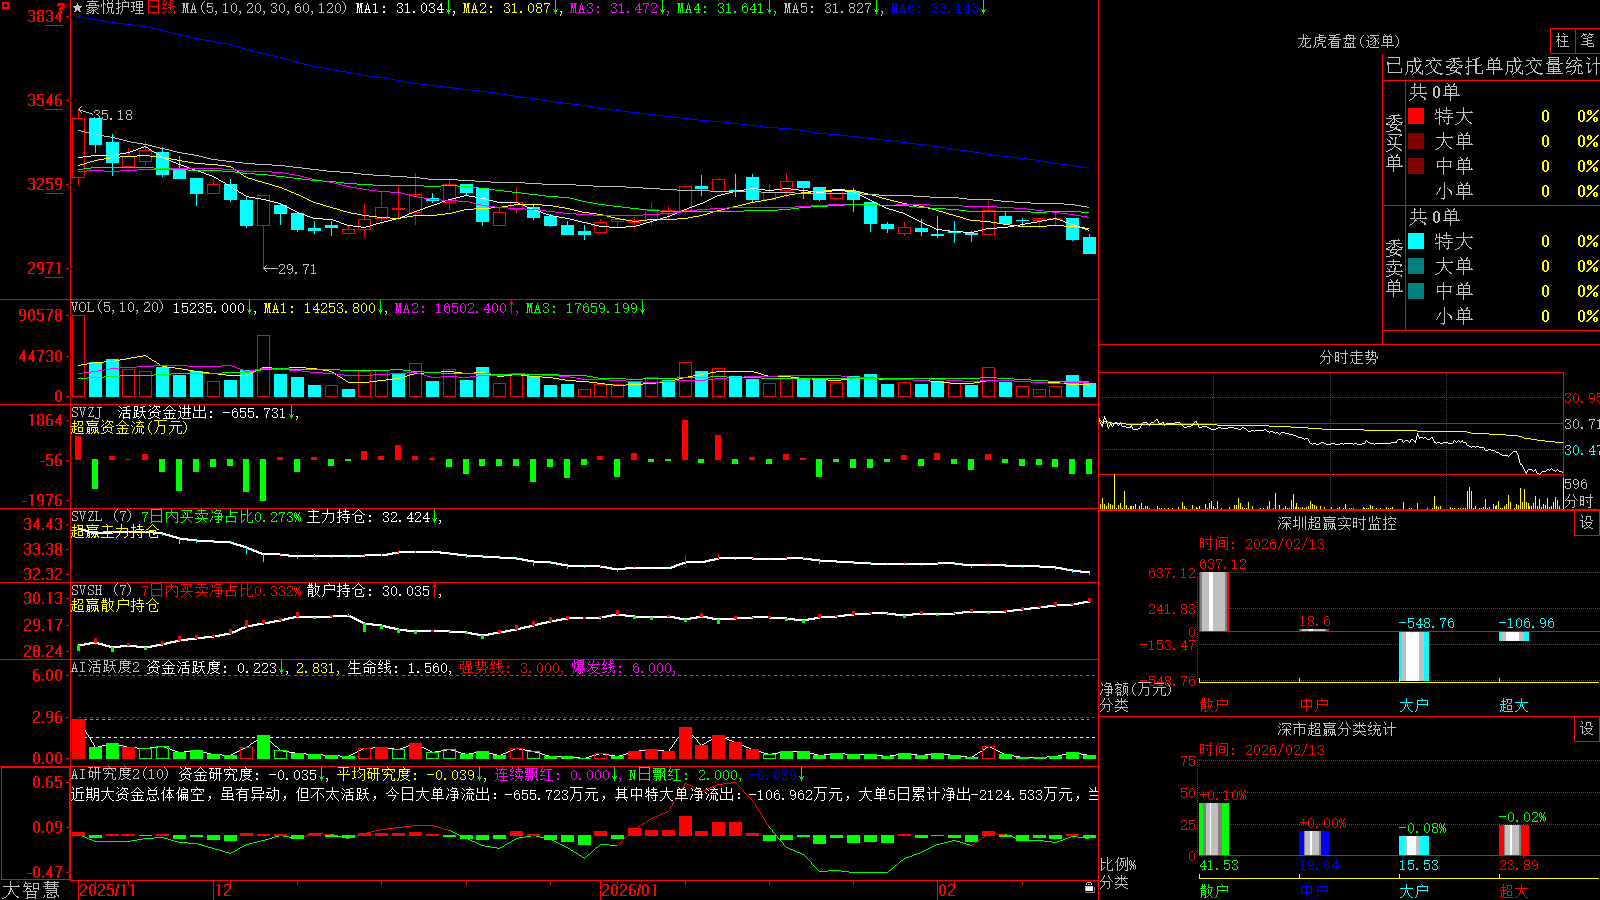
Task: Click teal swatch beside 委卖单 大单
Action: click(1416, 266)
